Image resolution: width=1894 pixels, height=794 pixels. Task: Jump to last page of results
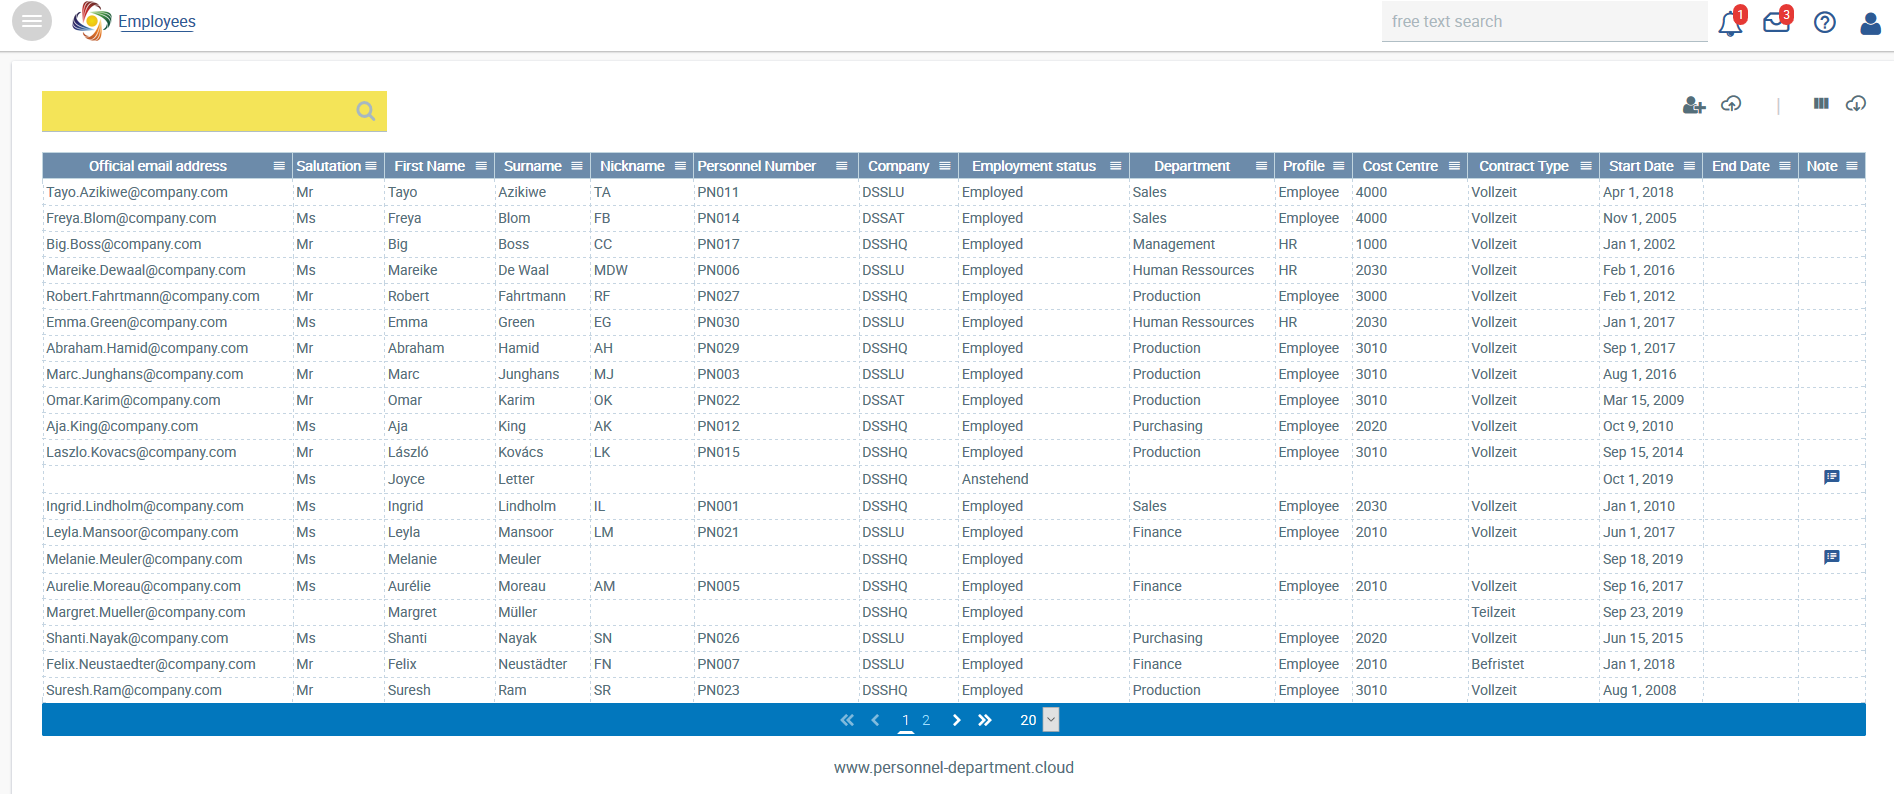tap(985, 720)
